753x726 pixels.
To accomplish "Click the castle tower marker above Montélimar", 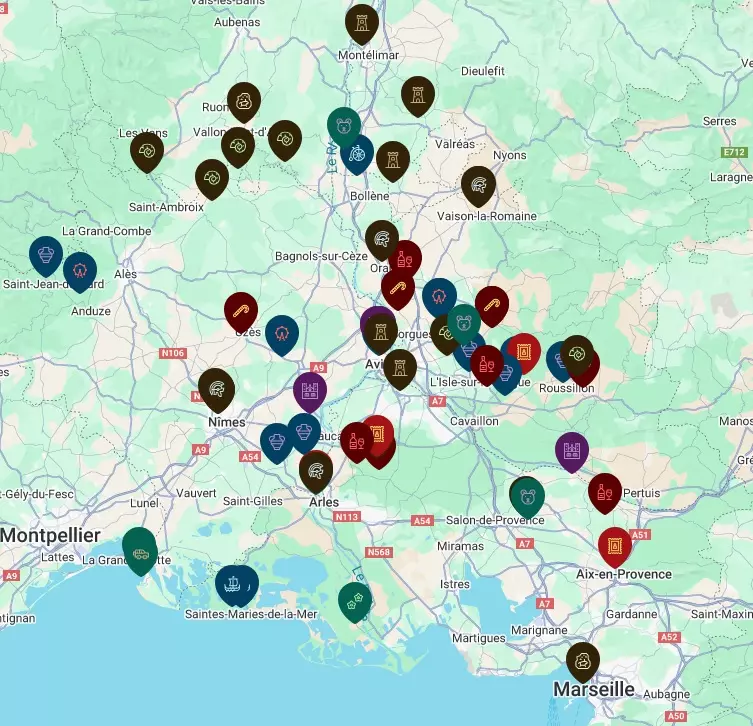I will 362,21.
